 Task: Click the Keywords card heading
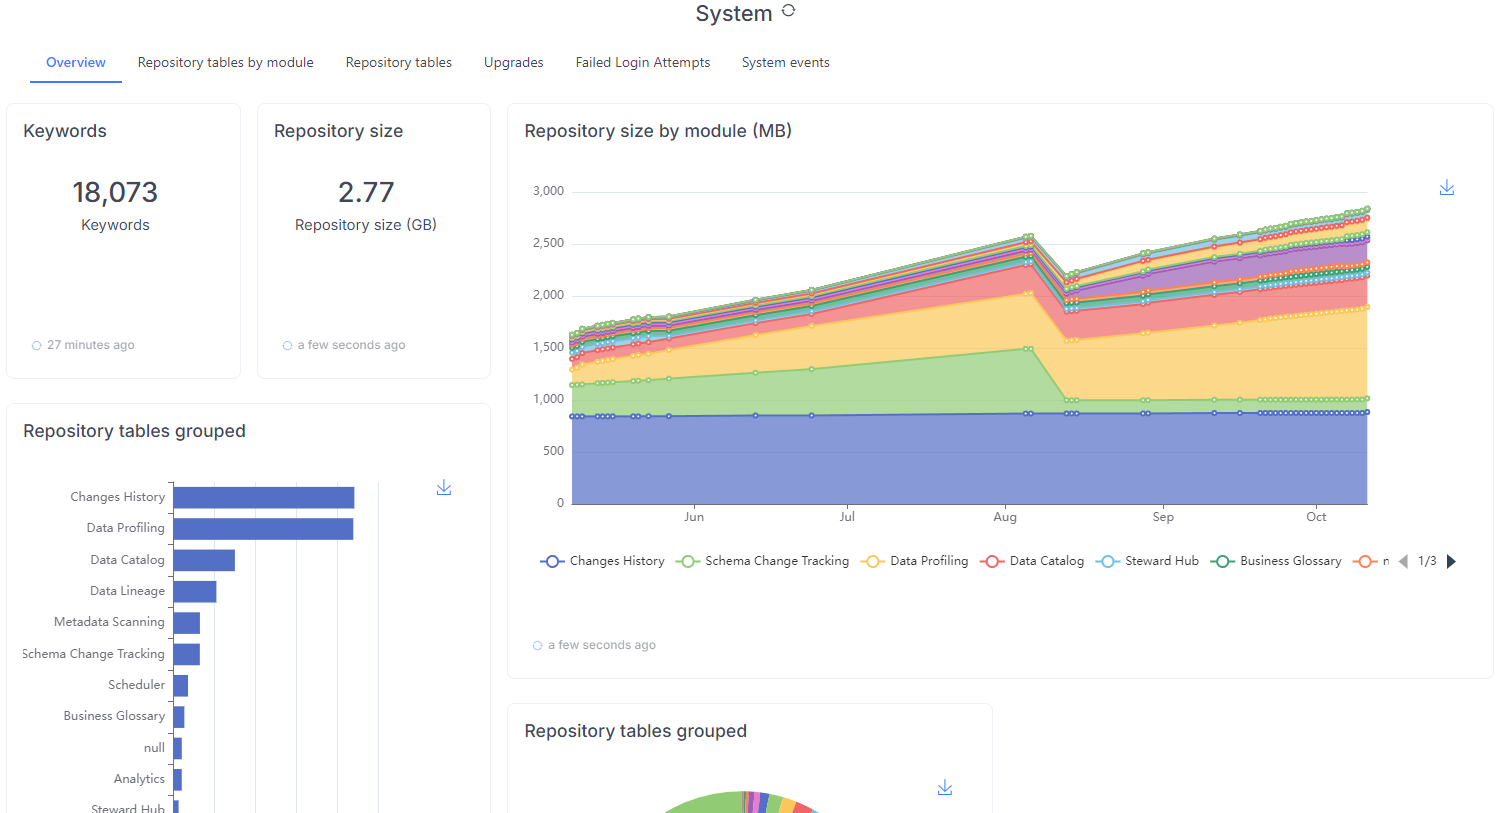[x=65, y=131]
